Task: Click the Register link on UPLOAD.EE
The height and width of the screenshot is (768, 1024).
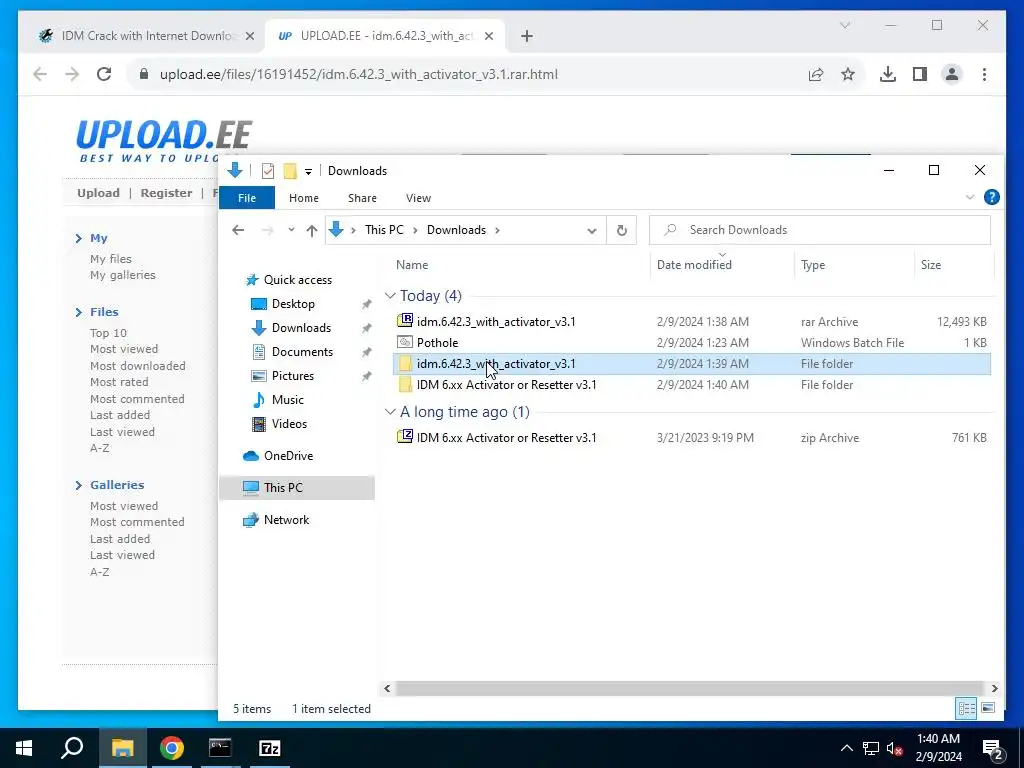Action: click(166, 193)
